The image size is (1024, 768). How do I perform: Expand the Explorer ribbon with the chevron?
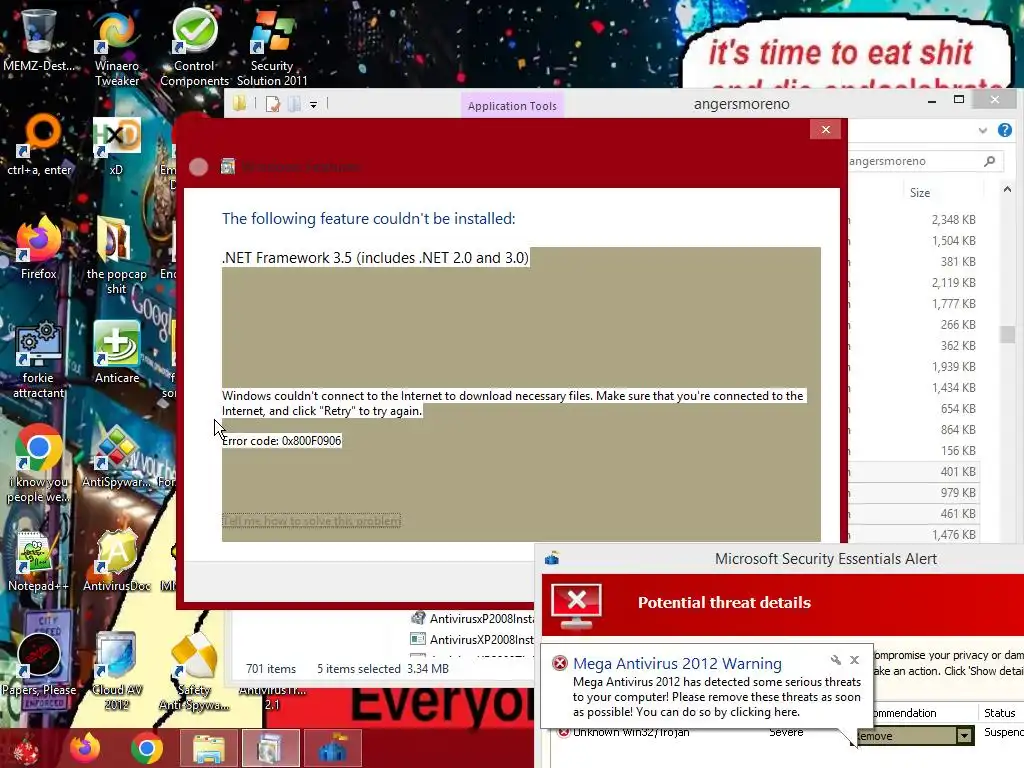click(x=982, y=130)
